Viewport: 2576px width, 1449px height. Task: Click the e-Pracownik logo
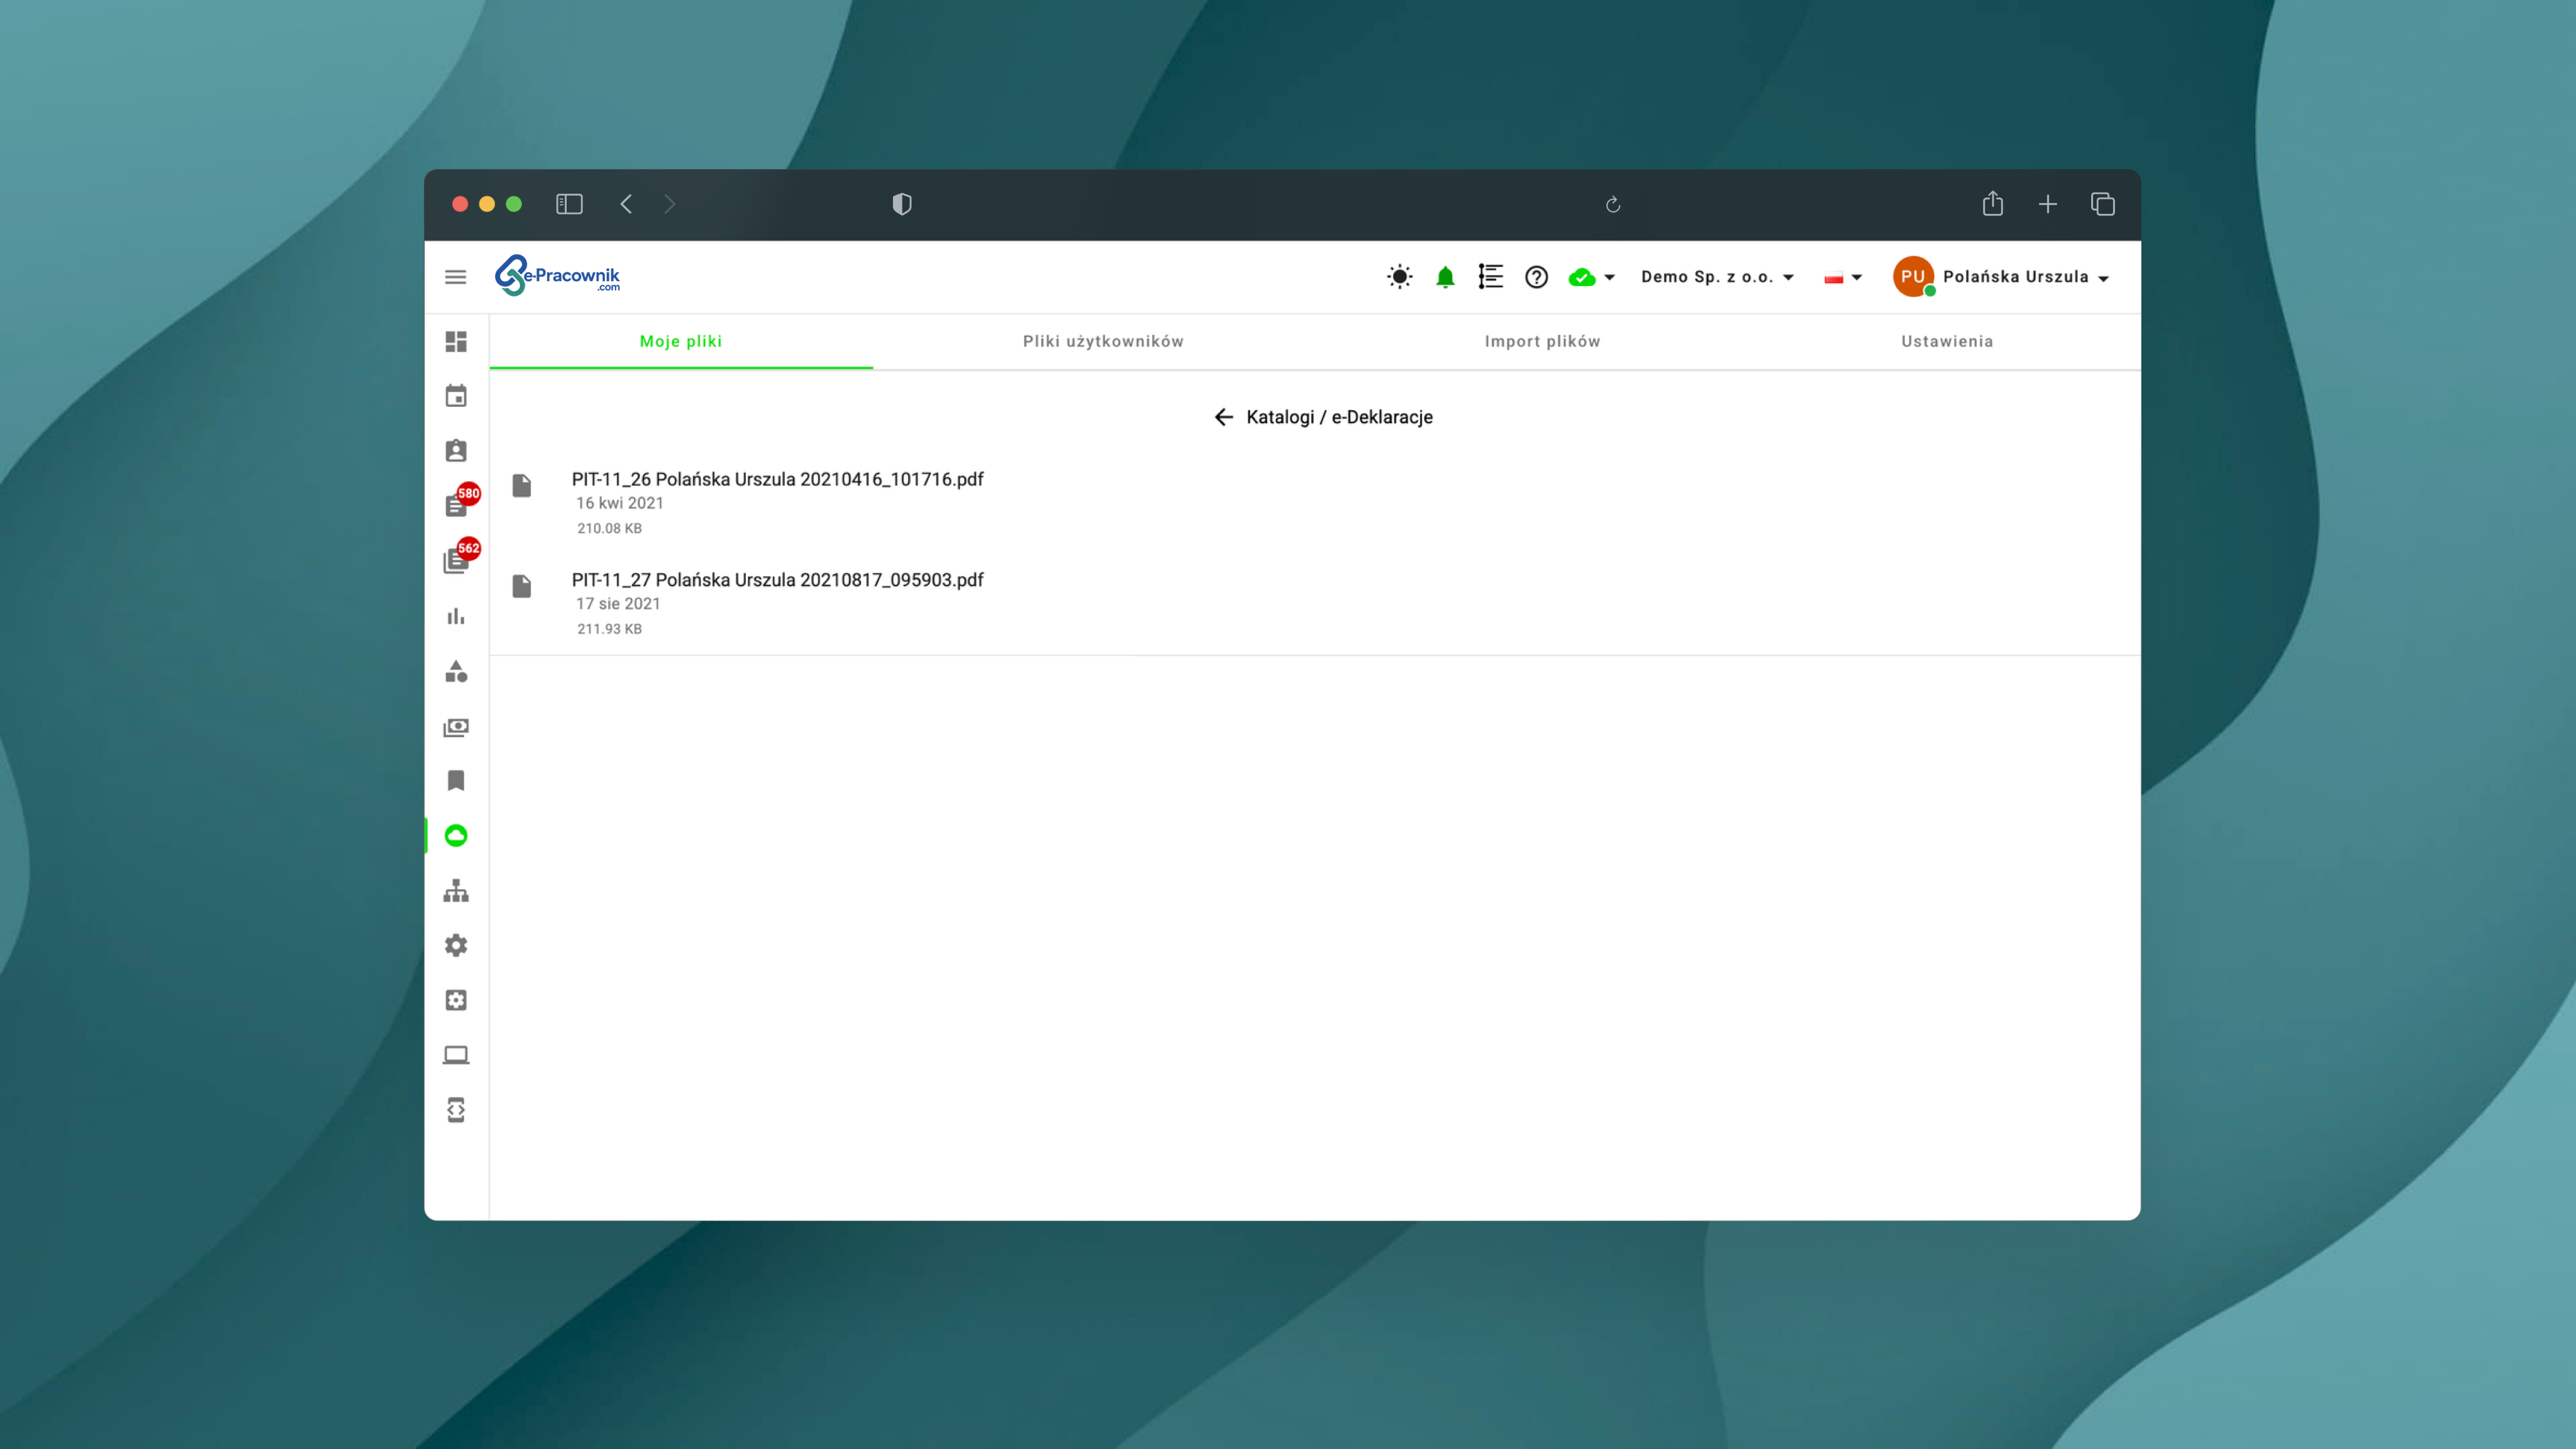[x=558, y=276]
